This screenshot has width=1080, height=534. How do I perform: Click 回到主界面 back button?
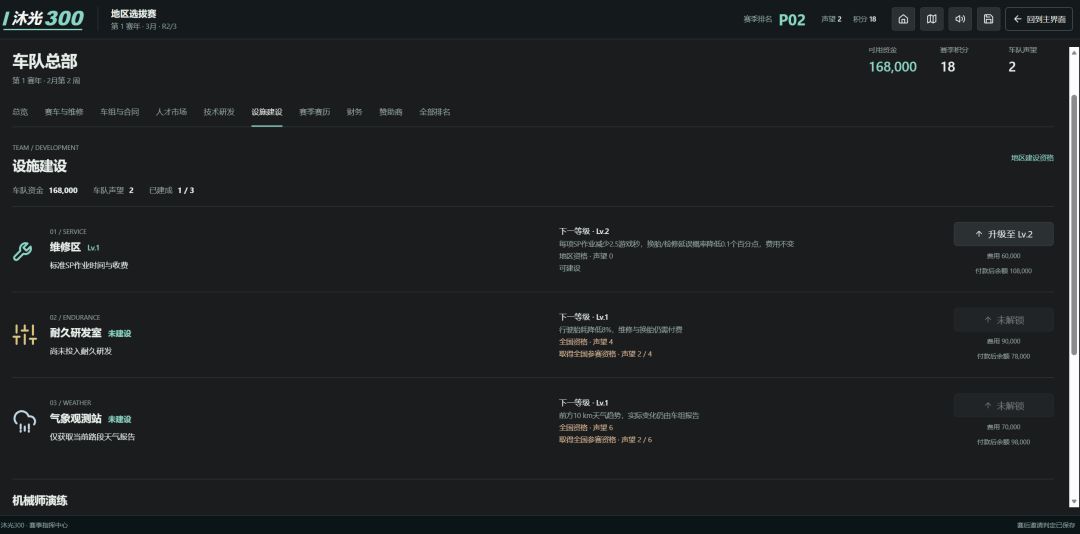click(1039, 19)
